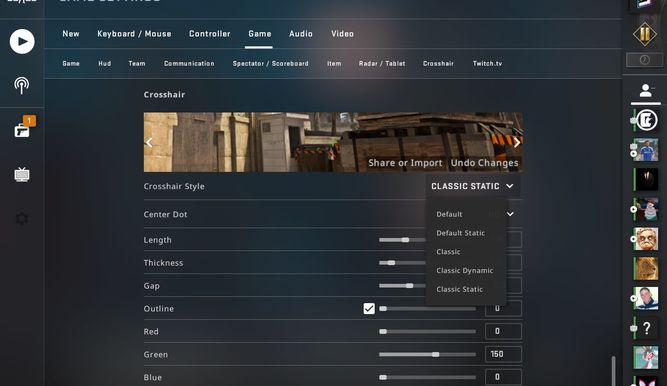Click the previous crosshair preview arrow
667x386 pixels.
tap(149, 143)
